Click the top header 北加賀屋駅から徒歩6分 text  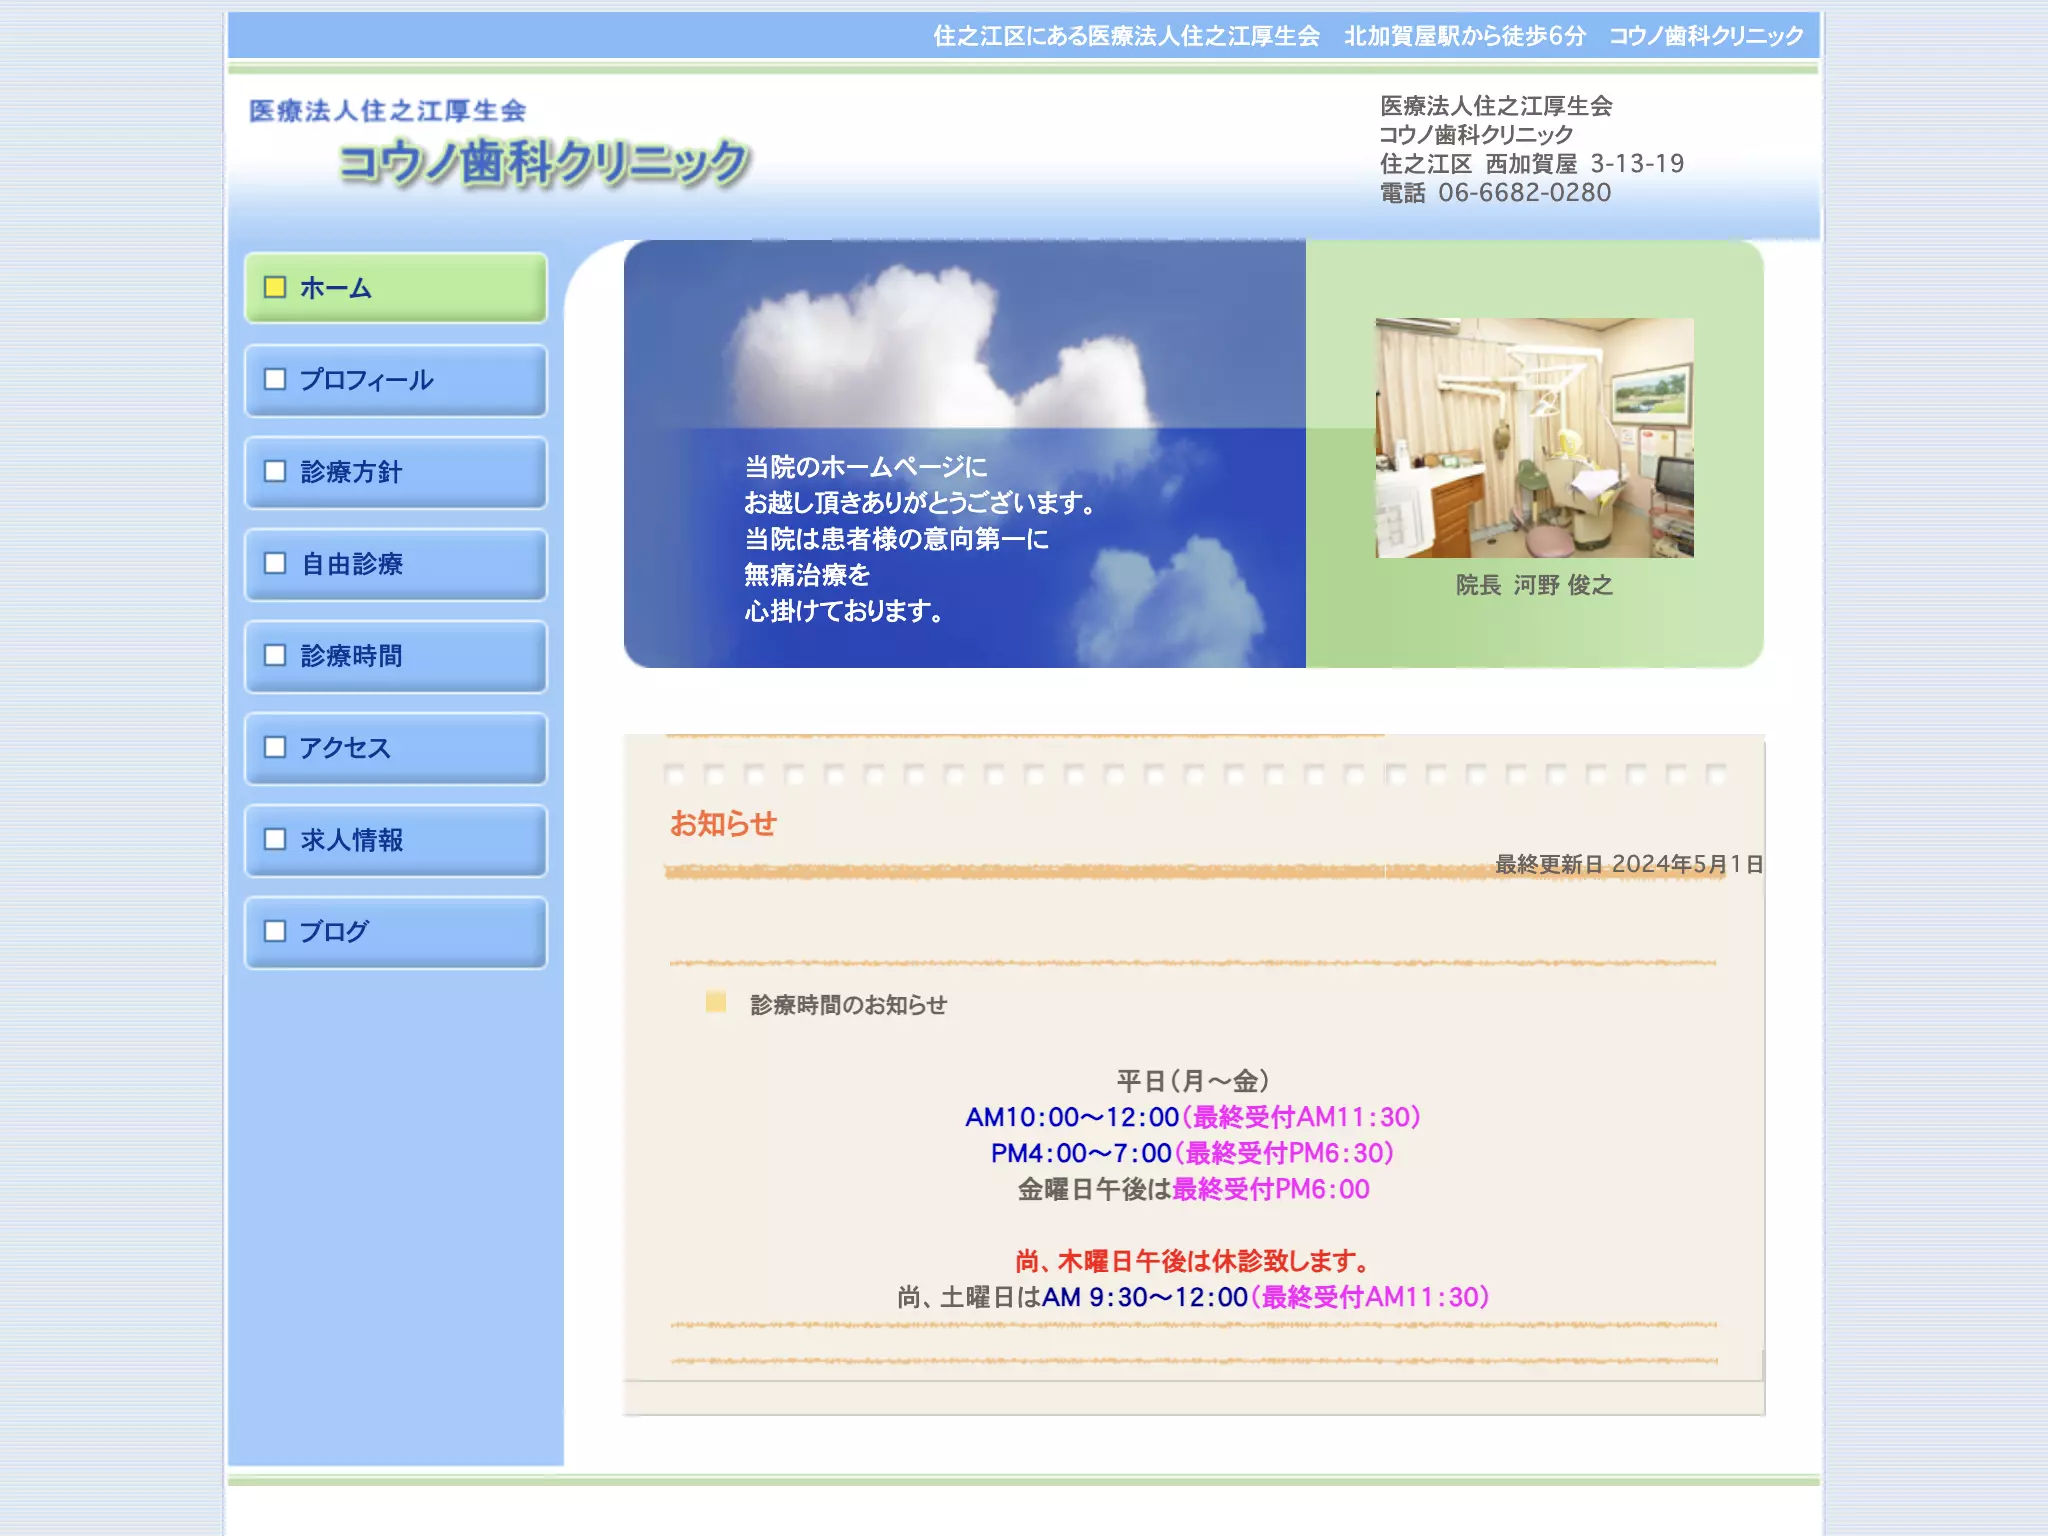(1465, 36)
